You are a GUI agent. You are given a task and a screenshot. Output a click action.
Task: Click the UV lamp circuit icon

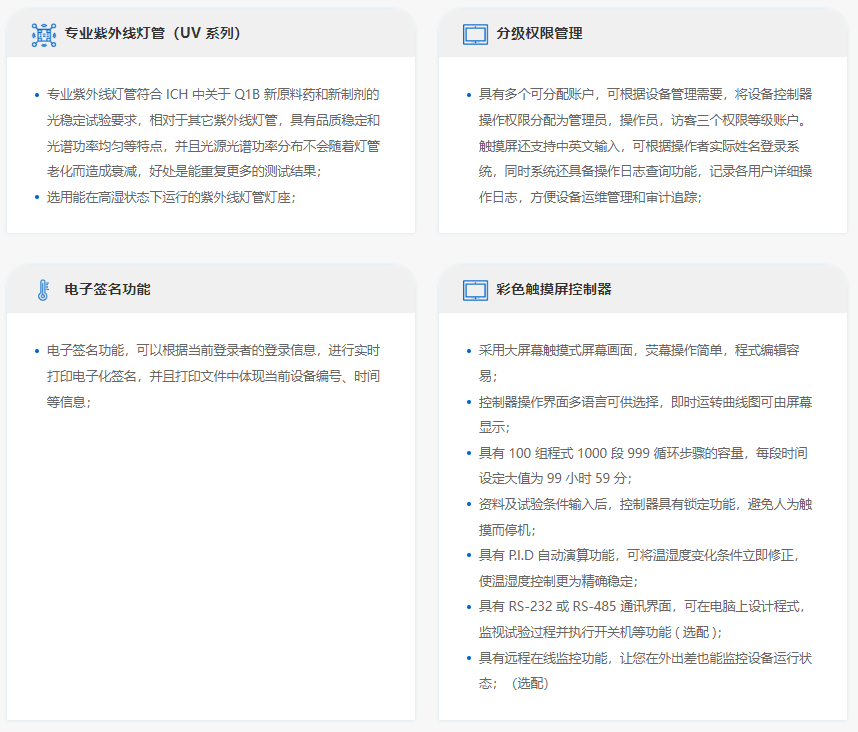point(44,34)
